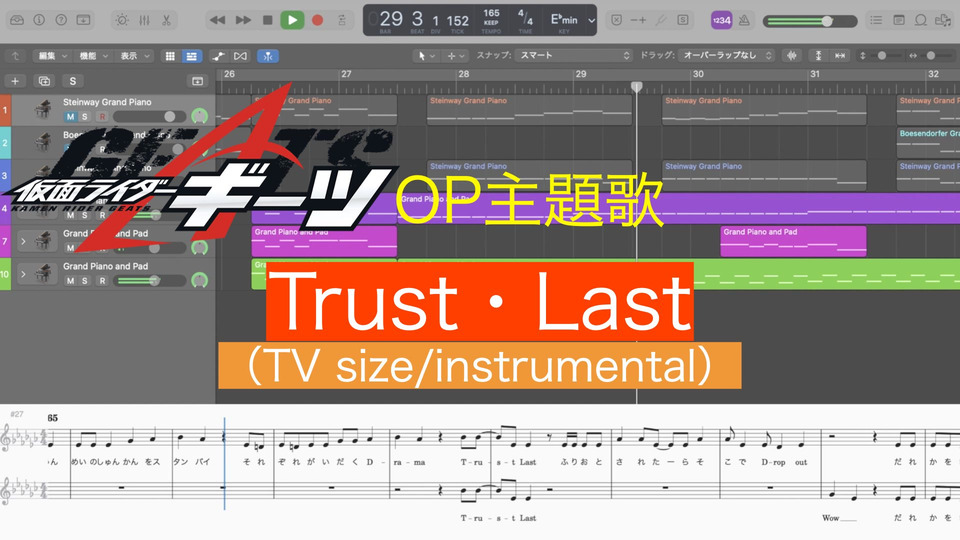The height and width of the screenshot is (540, 960).
Task: Adjust pan knob on track 1
Action: coord(200,116)
